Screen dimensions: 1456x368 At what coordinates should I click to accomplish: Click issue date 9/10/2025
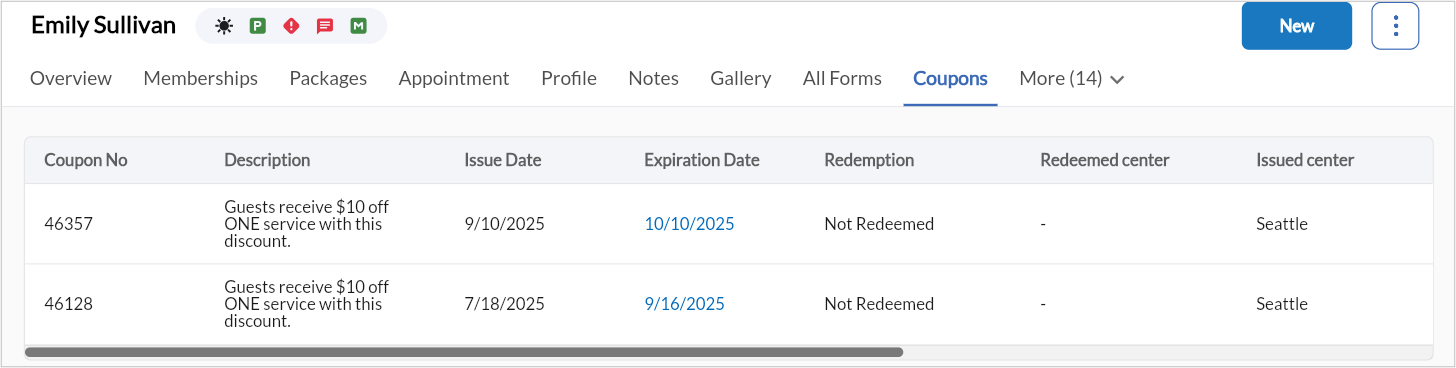(x=504, y=224)
